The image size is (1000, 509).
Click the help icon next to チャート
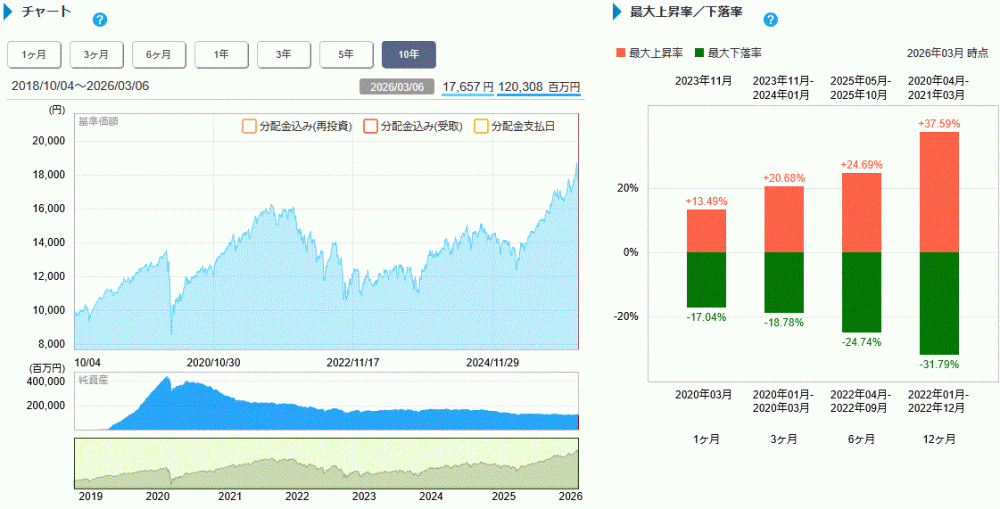click(99, 19)
